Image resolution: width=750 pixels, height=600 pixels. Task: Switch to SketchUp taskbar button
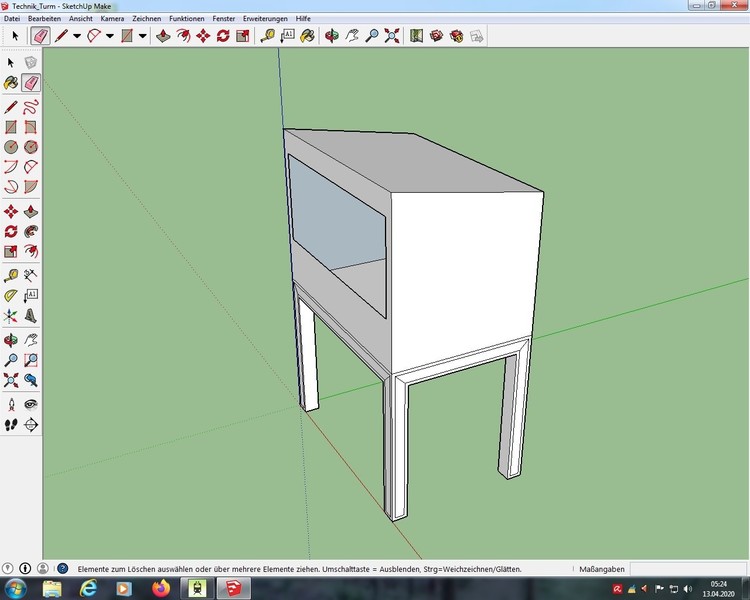(x=233, y=589)
